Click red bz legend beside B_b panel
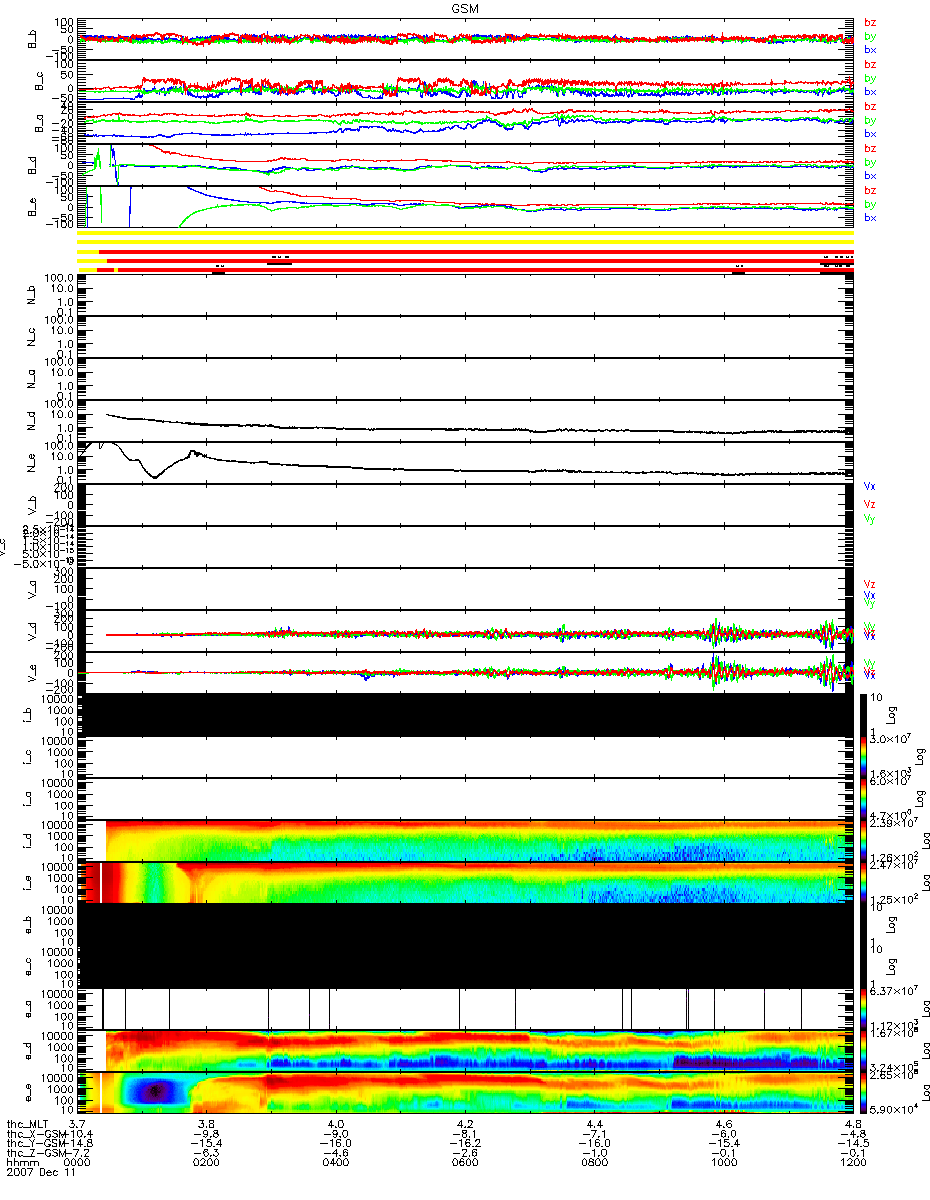Screen dimensions: 930x1200 [870, 22]
